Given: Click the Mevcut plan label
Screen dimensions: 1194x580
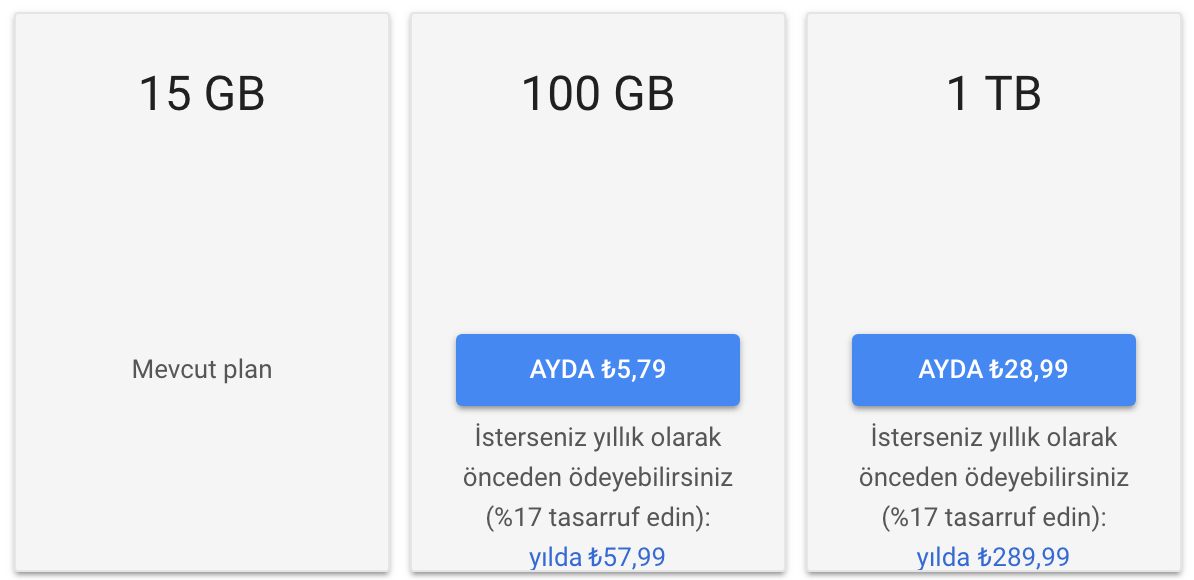Looking at the screenshot, I should point(202,370).
